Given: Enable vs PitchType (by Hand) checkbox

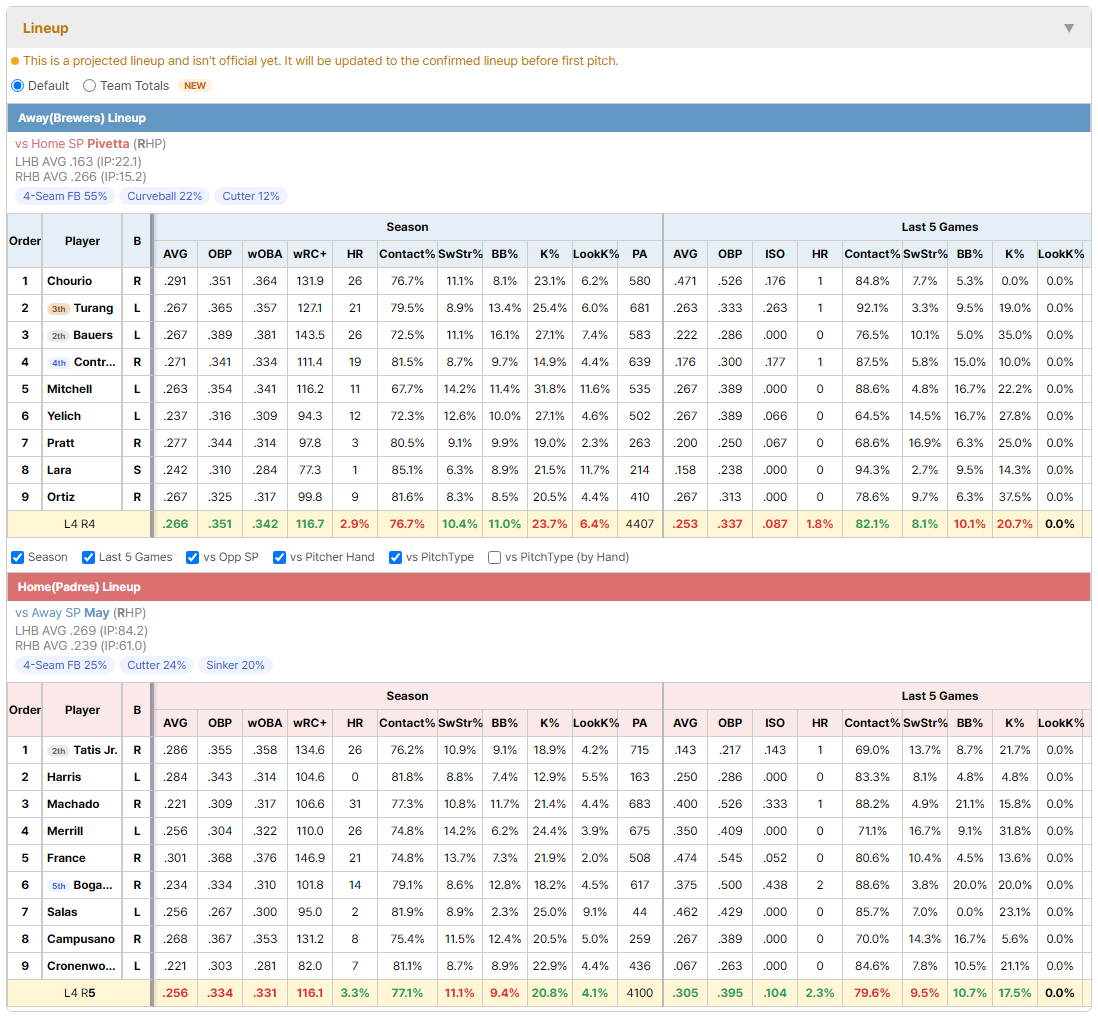Looking at the screenshot, I should 494,557.
